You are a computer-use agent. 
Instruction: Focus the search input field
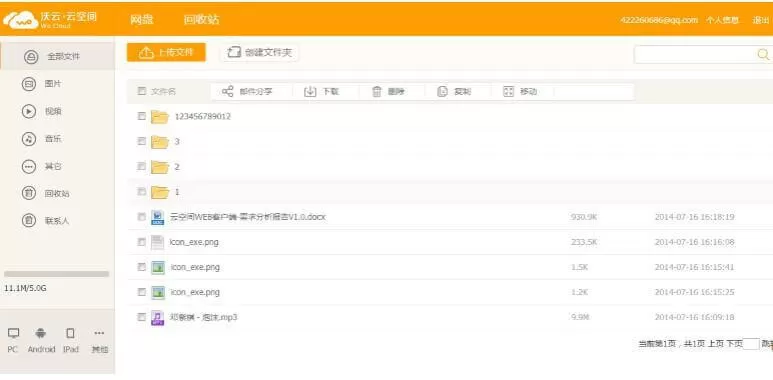pos(696,55)
